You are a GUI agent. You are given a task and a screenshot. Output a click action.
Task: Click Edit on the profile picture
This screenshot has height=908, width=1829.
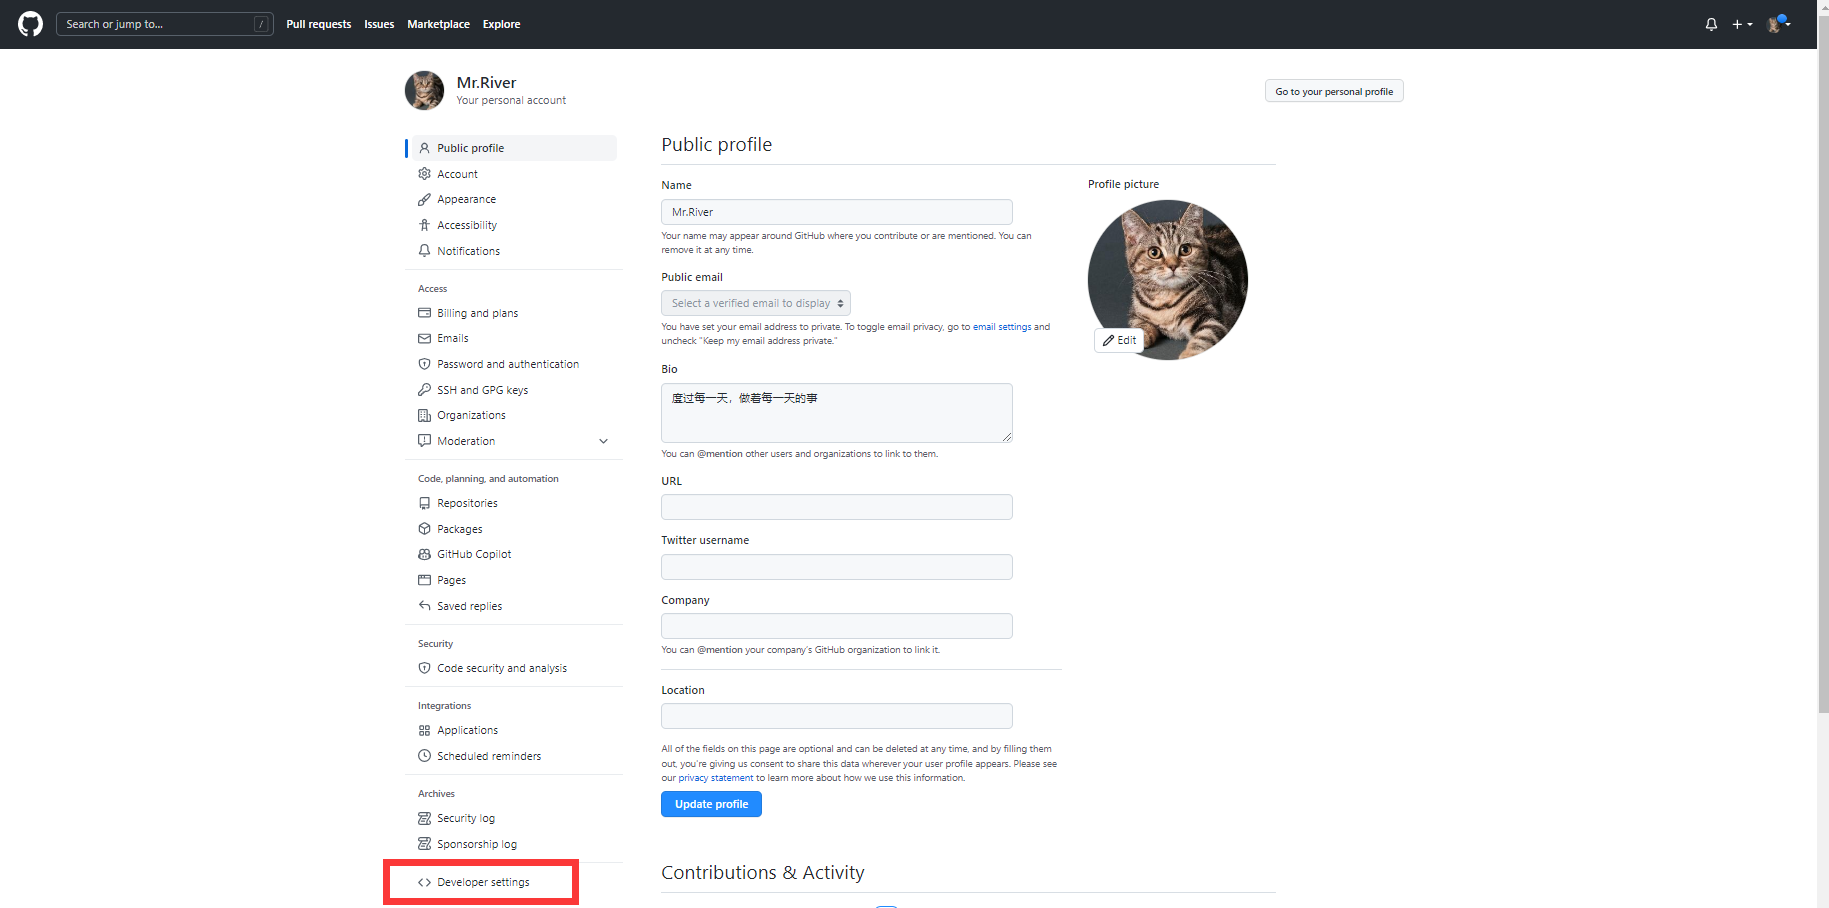click(x=1119, y=340)
